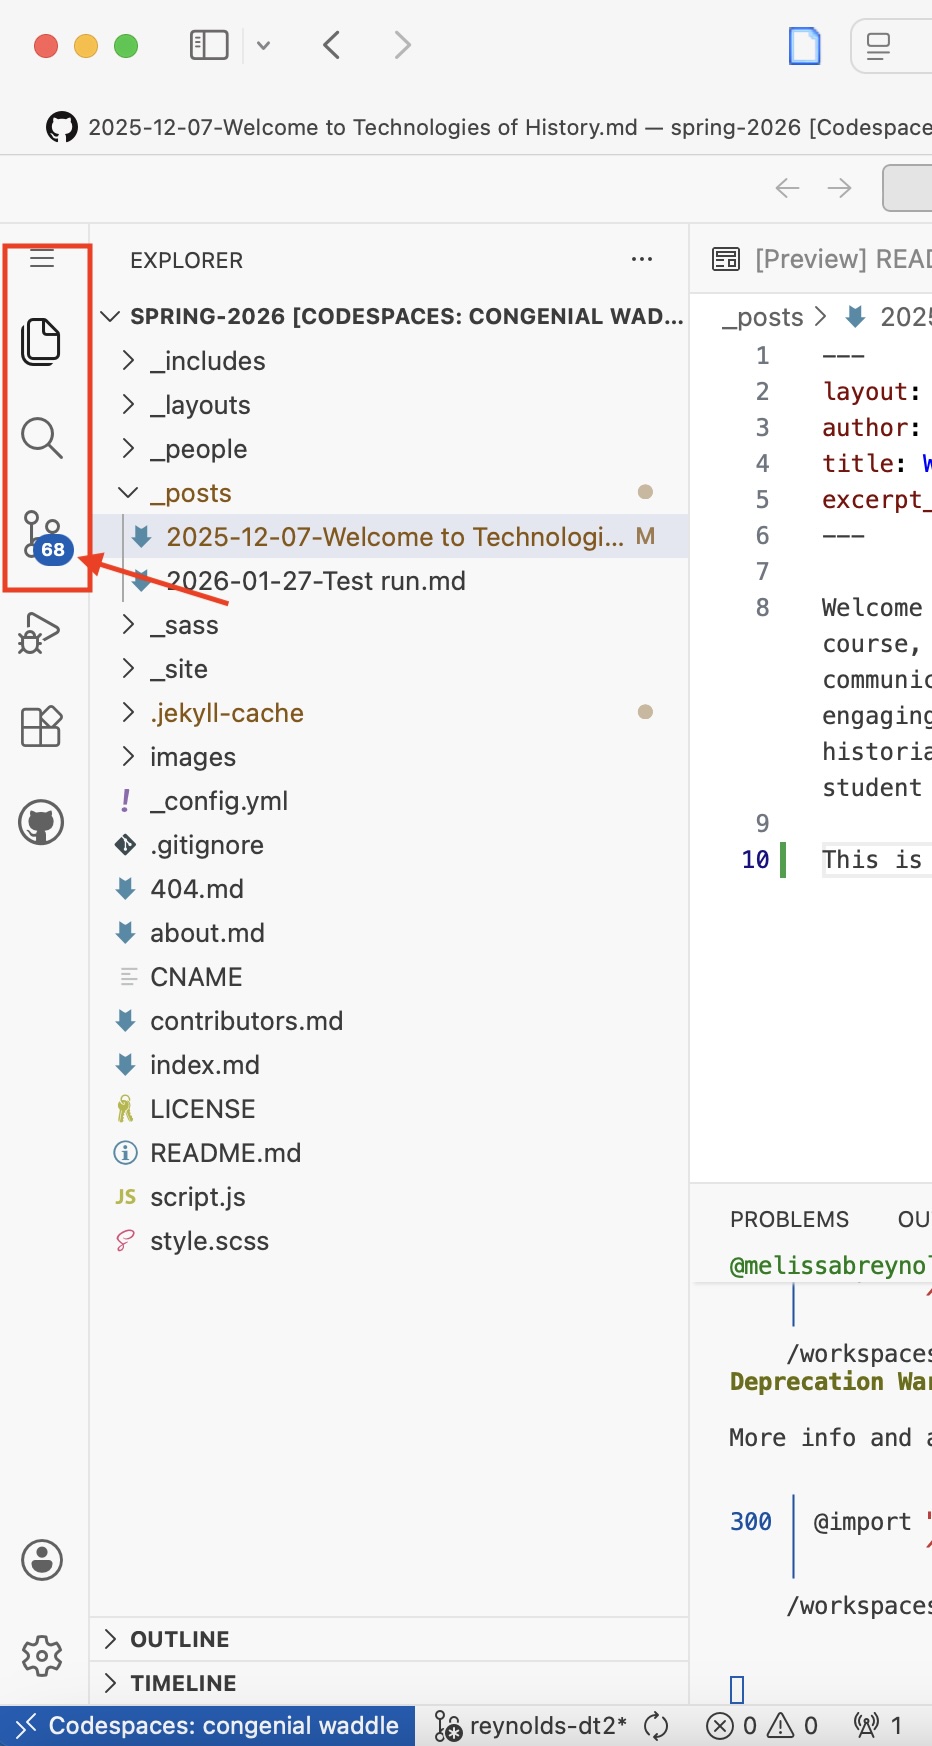Click the reynolds-dt2 branch indicator
Screen dimensions: 932x1746
[531, 1726]
